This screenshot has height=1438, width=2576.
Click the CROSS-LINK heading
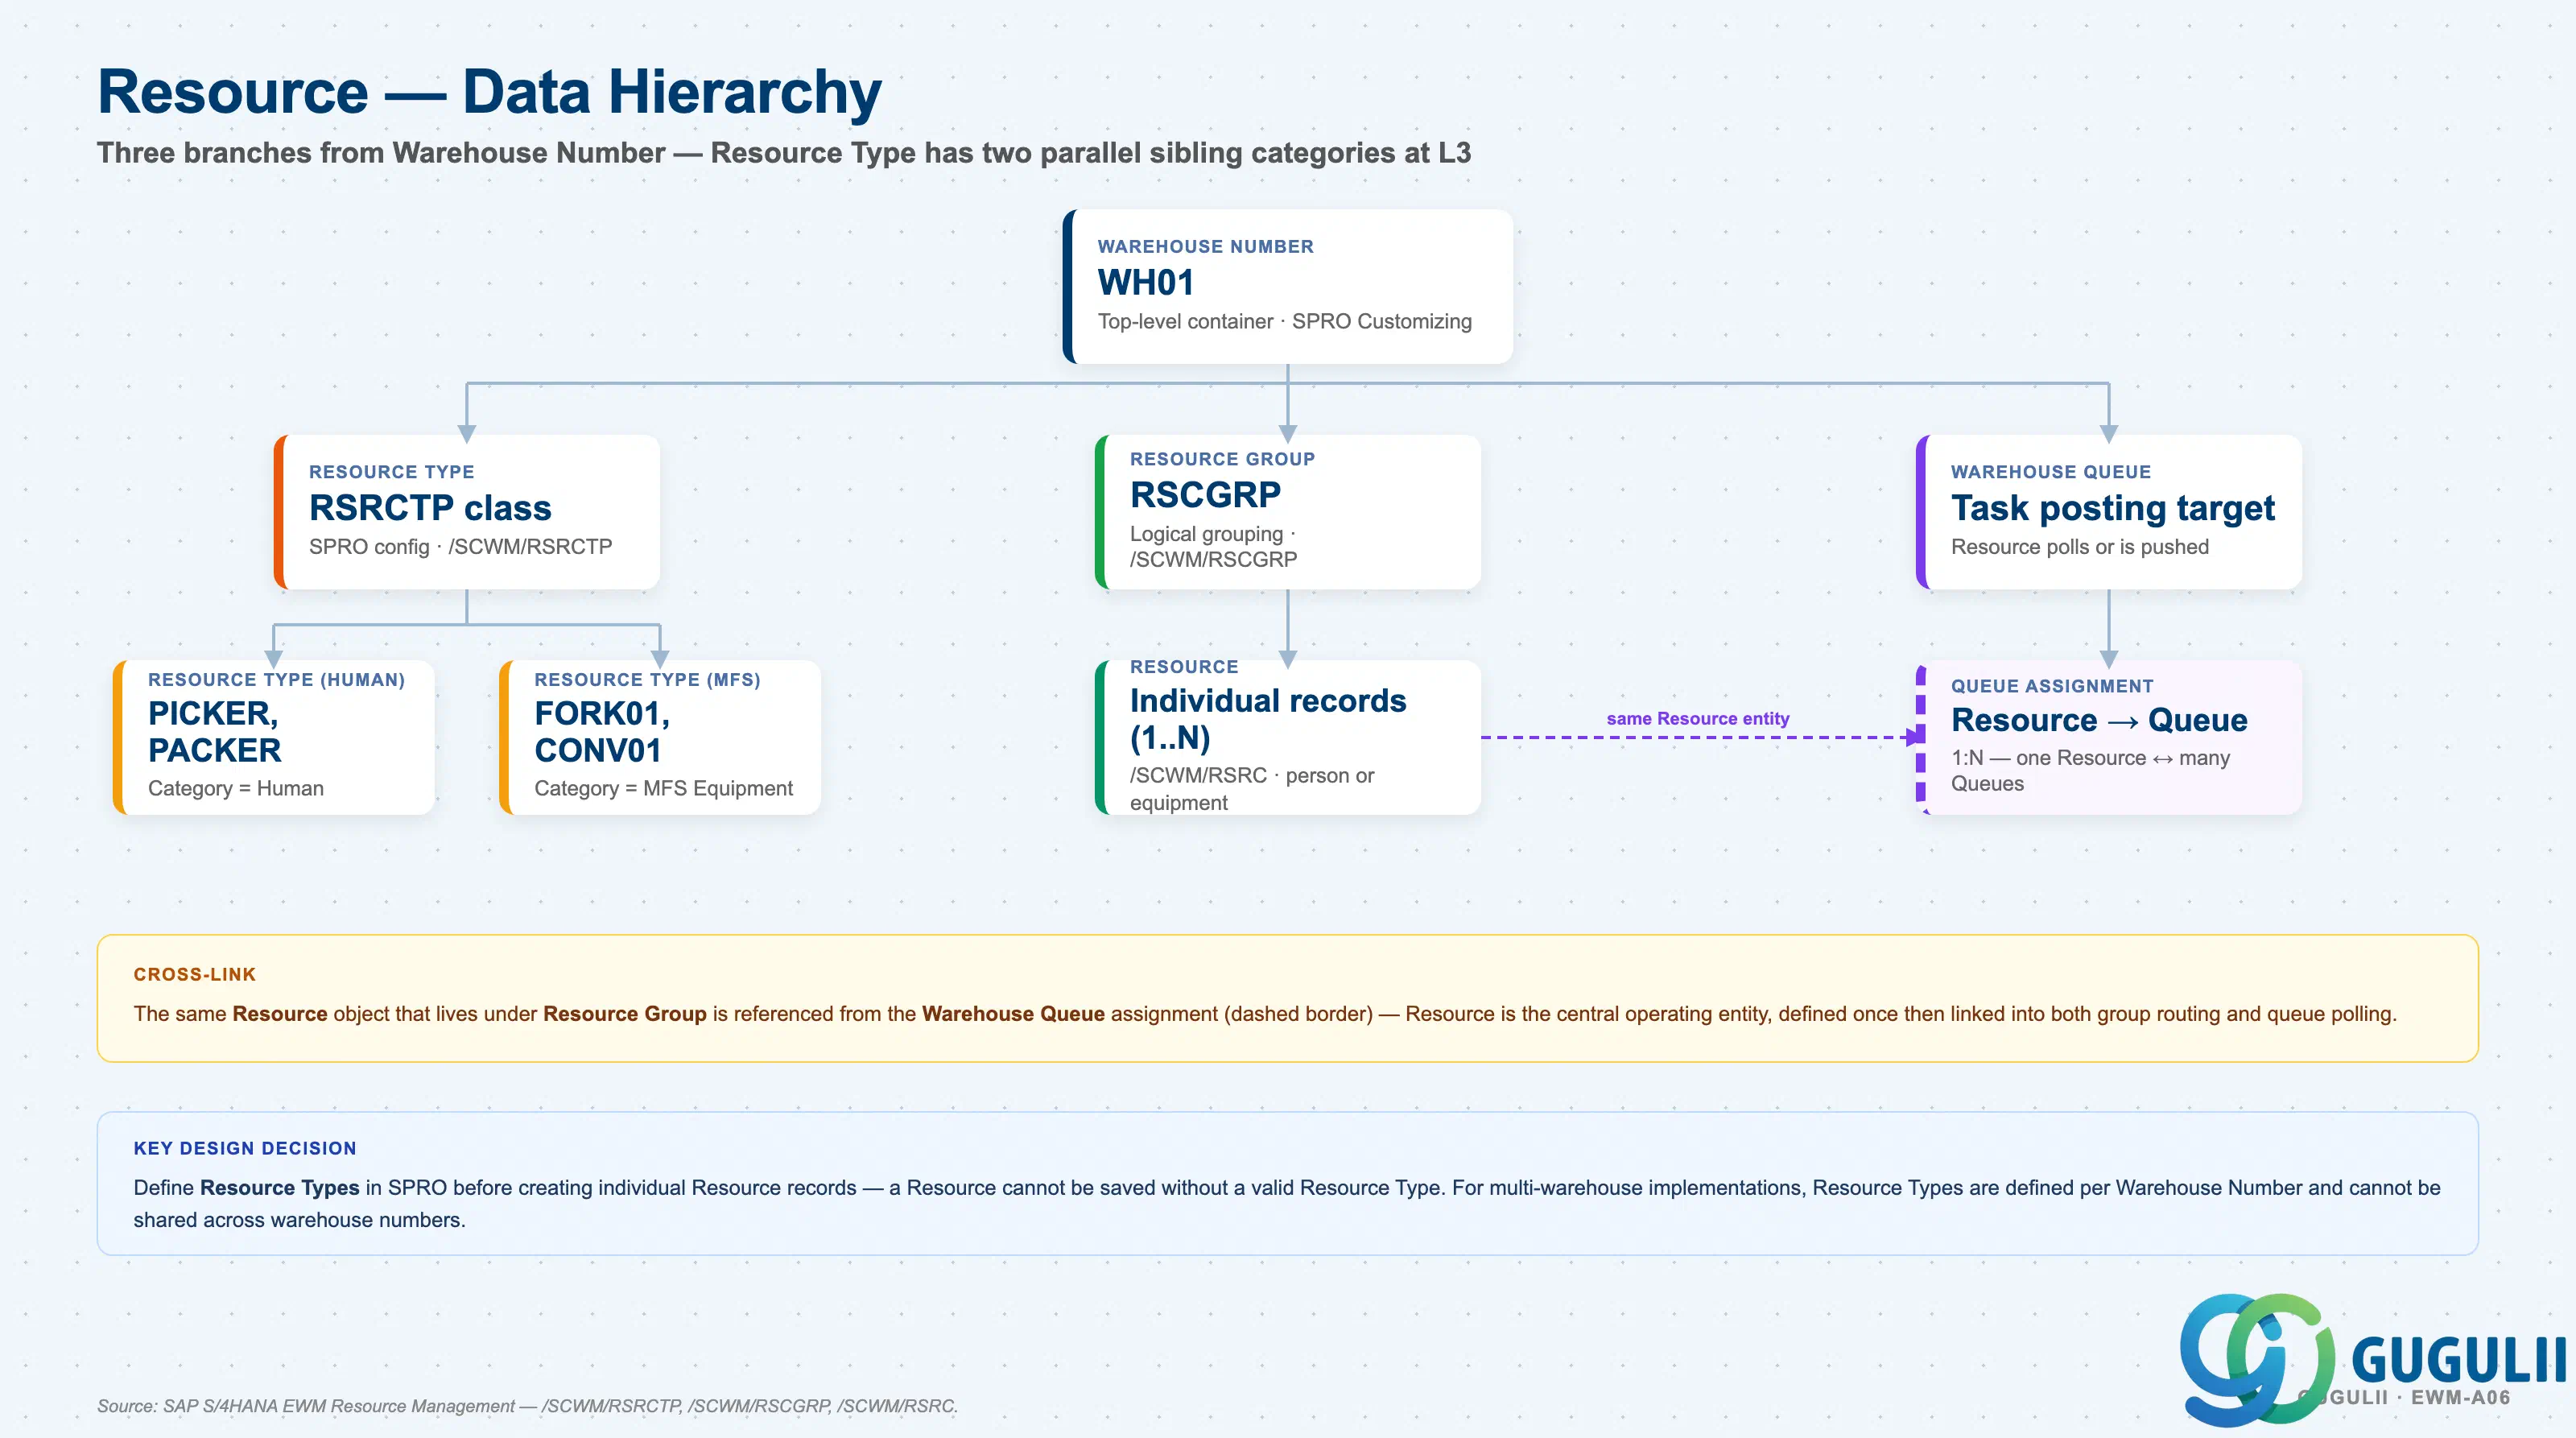click(x=195, y=974)
